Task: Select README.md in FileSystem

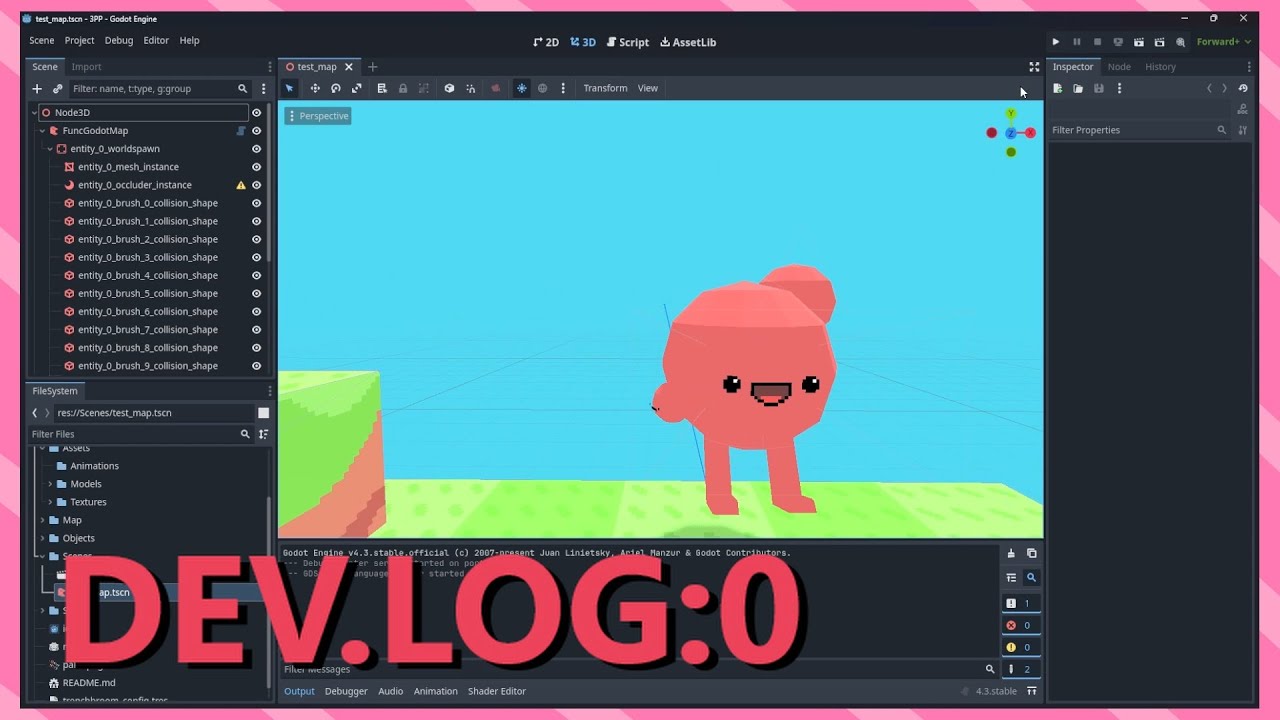Action: point(89,683)
